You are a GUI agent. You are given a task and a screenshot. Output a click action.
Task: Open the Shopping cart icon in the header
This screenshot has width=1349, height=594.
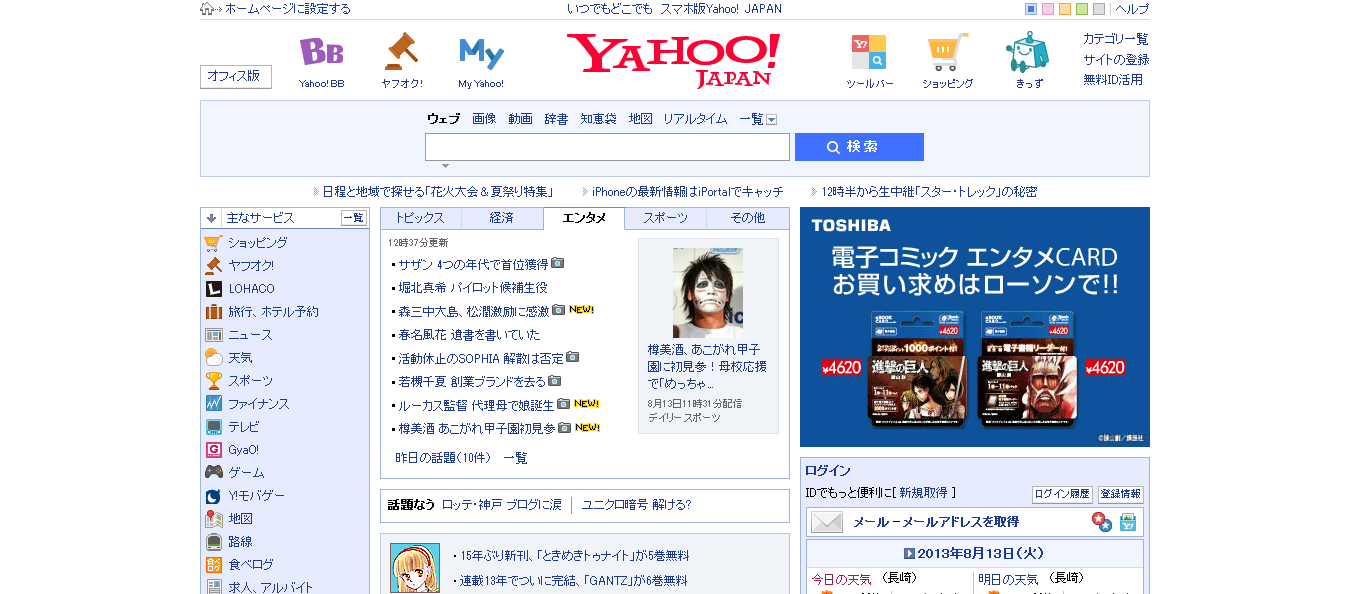point(947,52)
